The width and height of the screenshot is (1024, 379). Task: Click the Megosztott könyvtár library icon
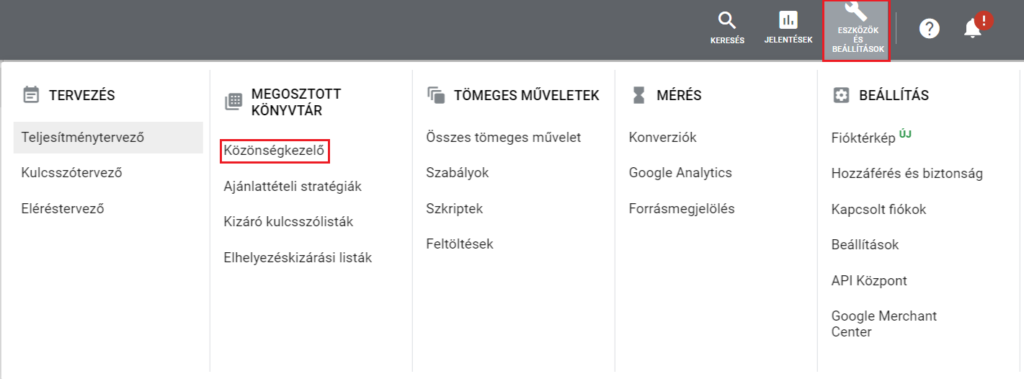click(x=233, y=101)
